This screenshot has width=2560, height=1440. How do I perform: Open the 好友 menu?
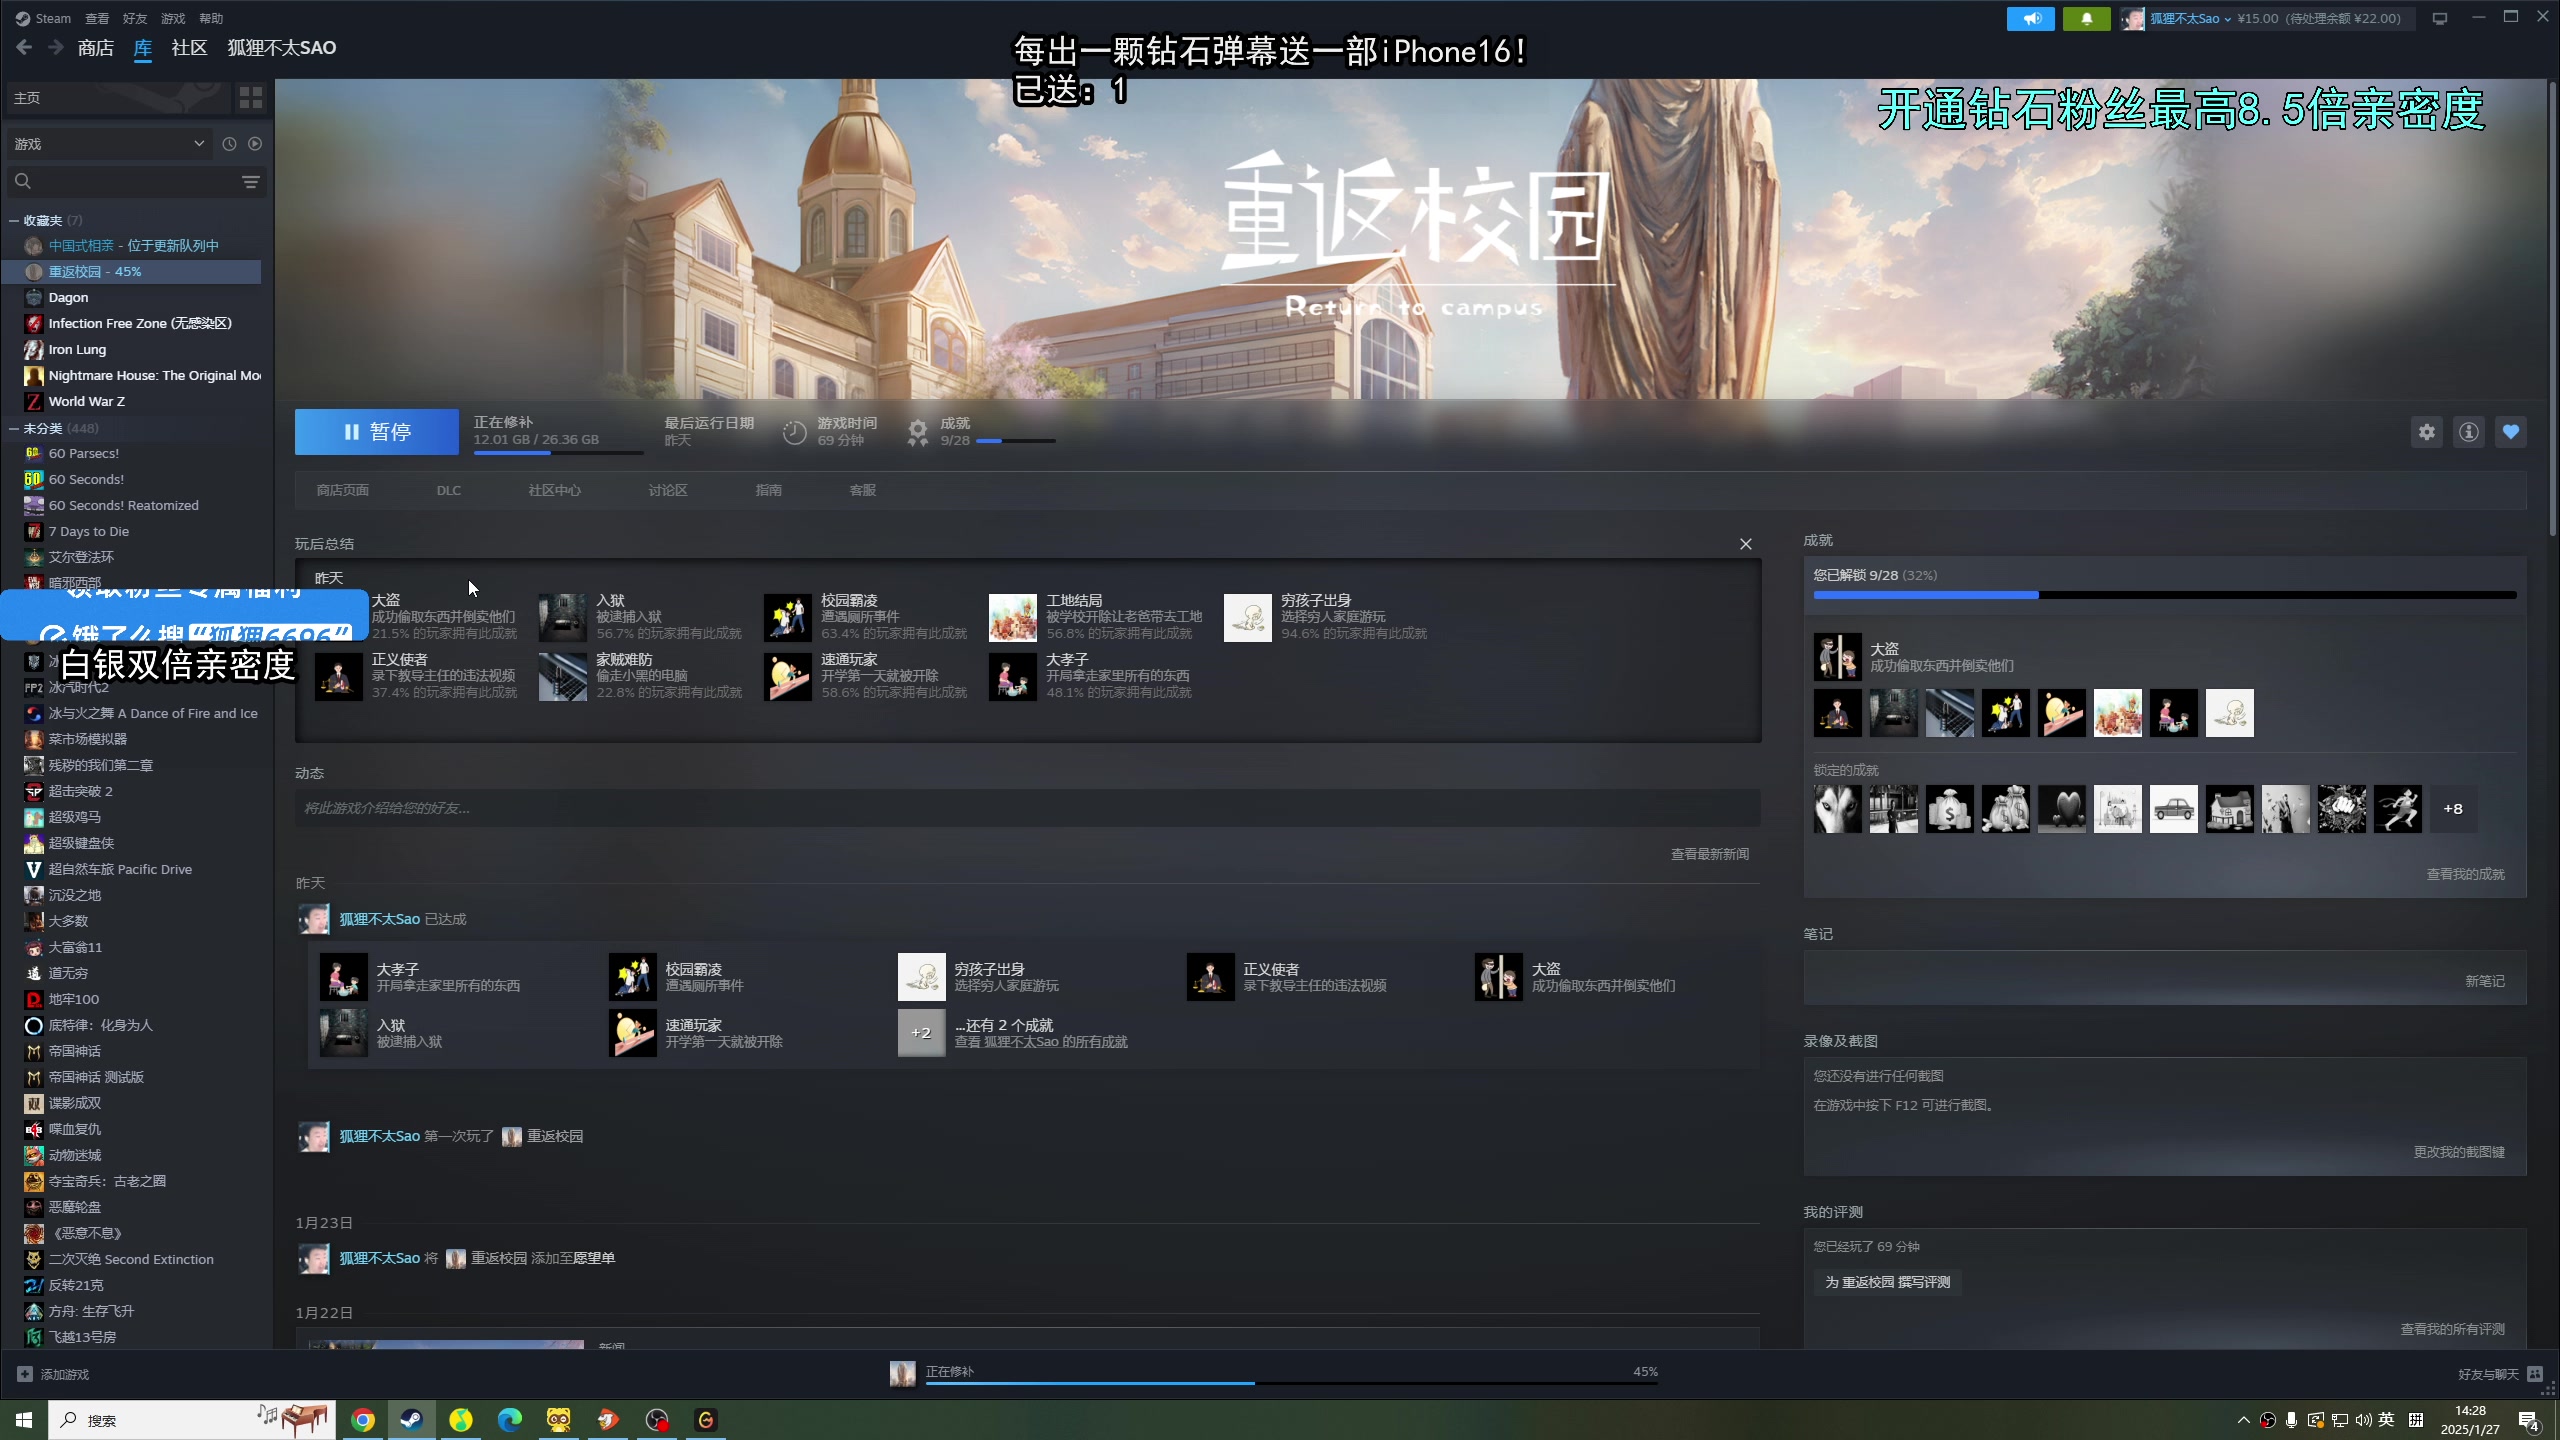[135, 18]
